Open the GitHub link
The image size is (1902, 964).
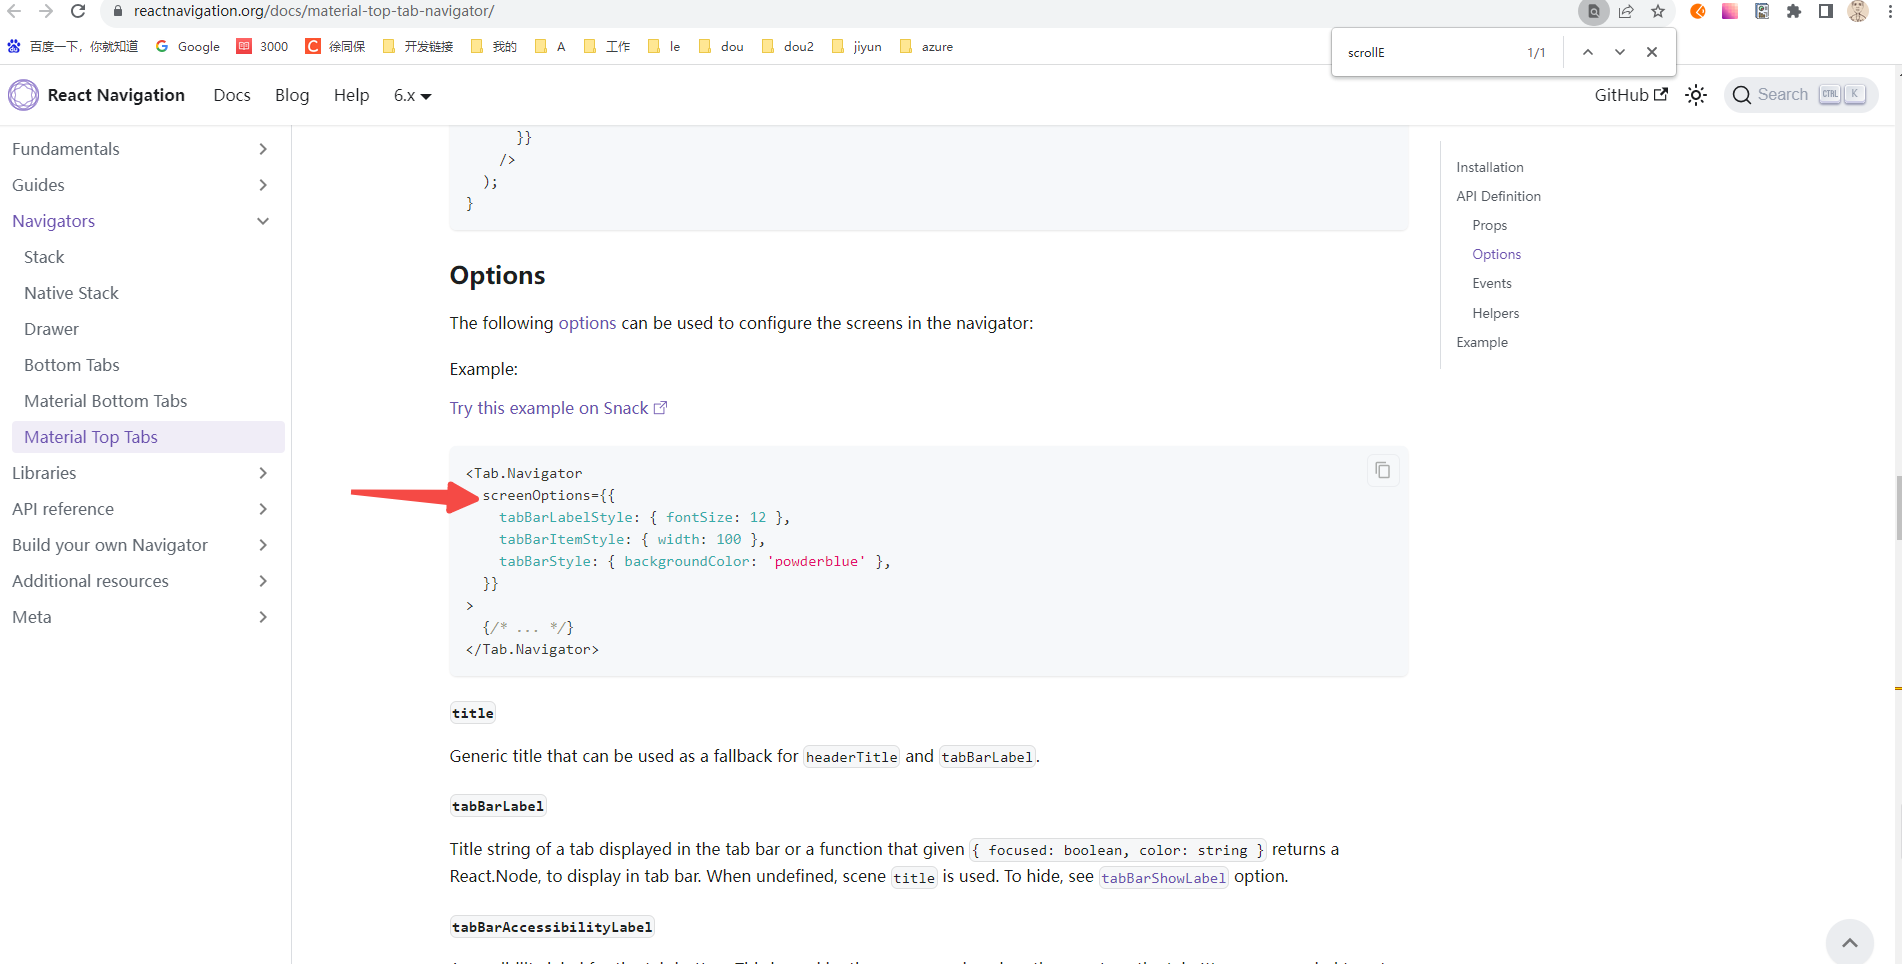coord(1631,95)
